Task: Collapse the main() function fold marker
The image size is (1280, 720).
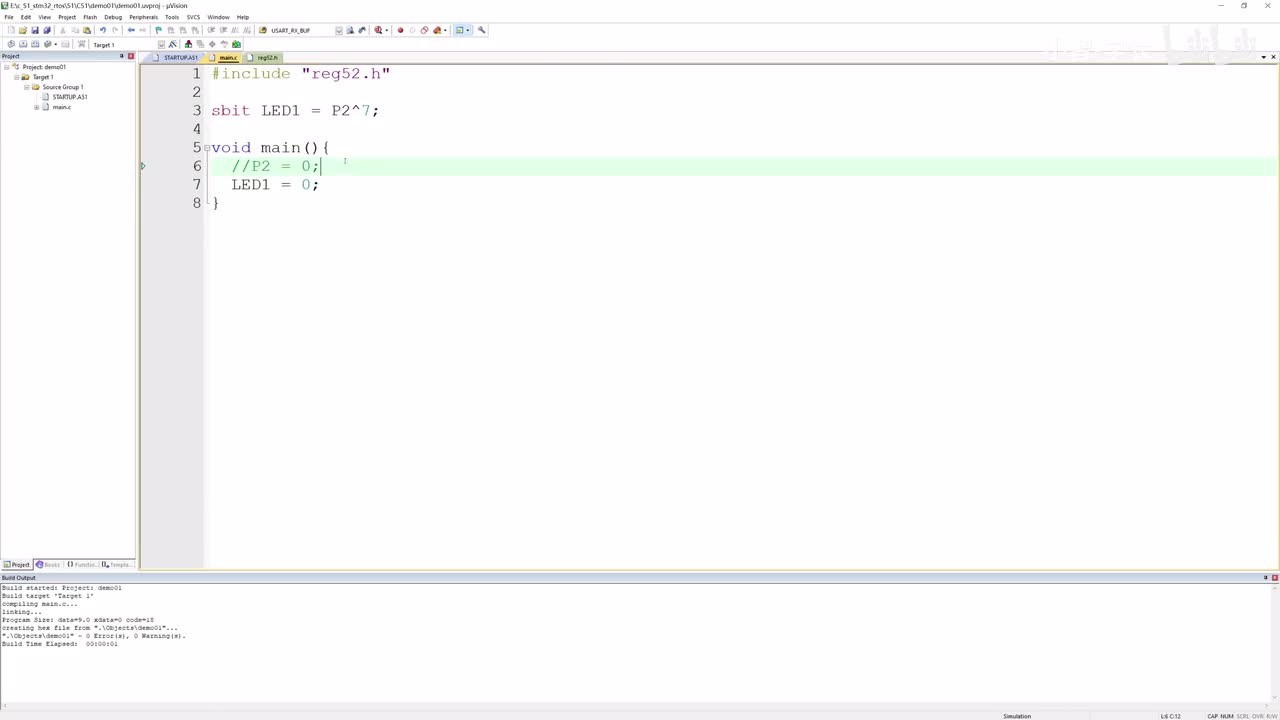Action: tap(206, 148)
